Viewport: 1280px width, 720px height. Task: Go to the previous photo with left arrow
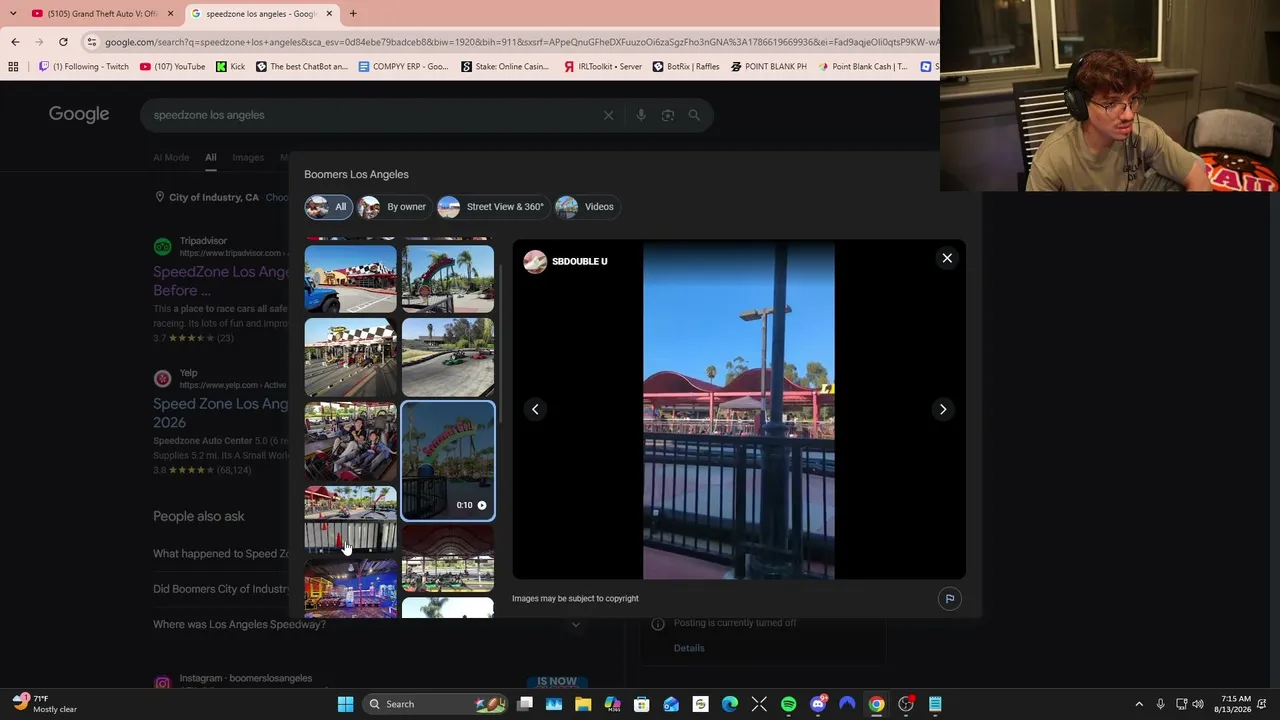coord(535,409)
